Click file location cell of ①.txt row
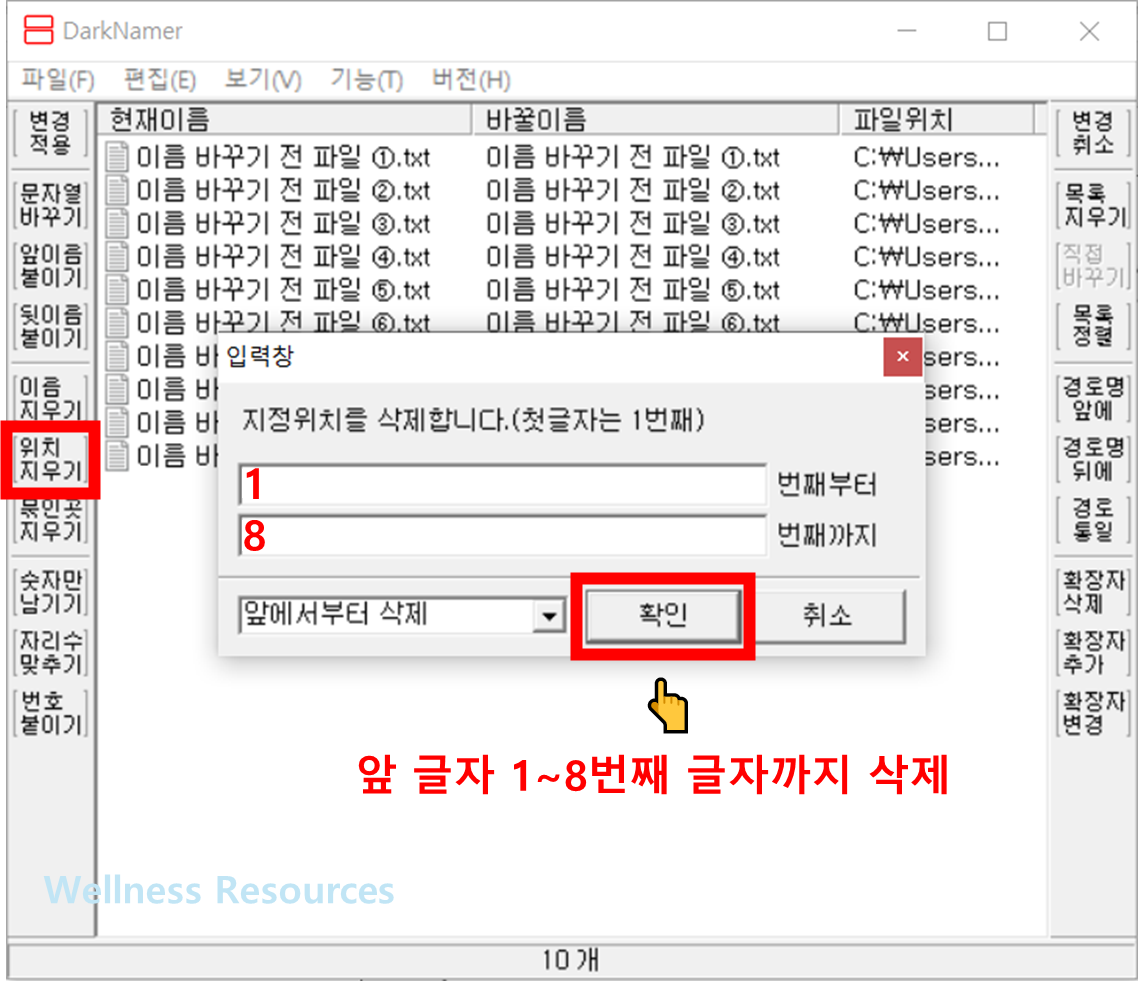This screenshot has height=981, width=1138. pos(927,157)
